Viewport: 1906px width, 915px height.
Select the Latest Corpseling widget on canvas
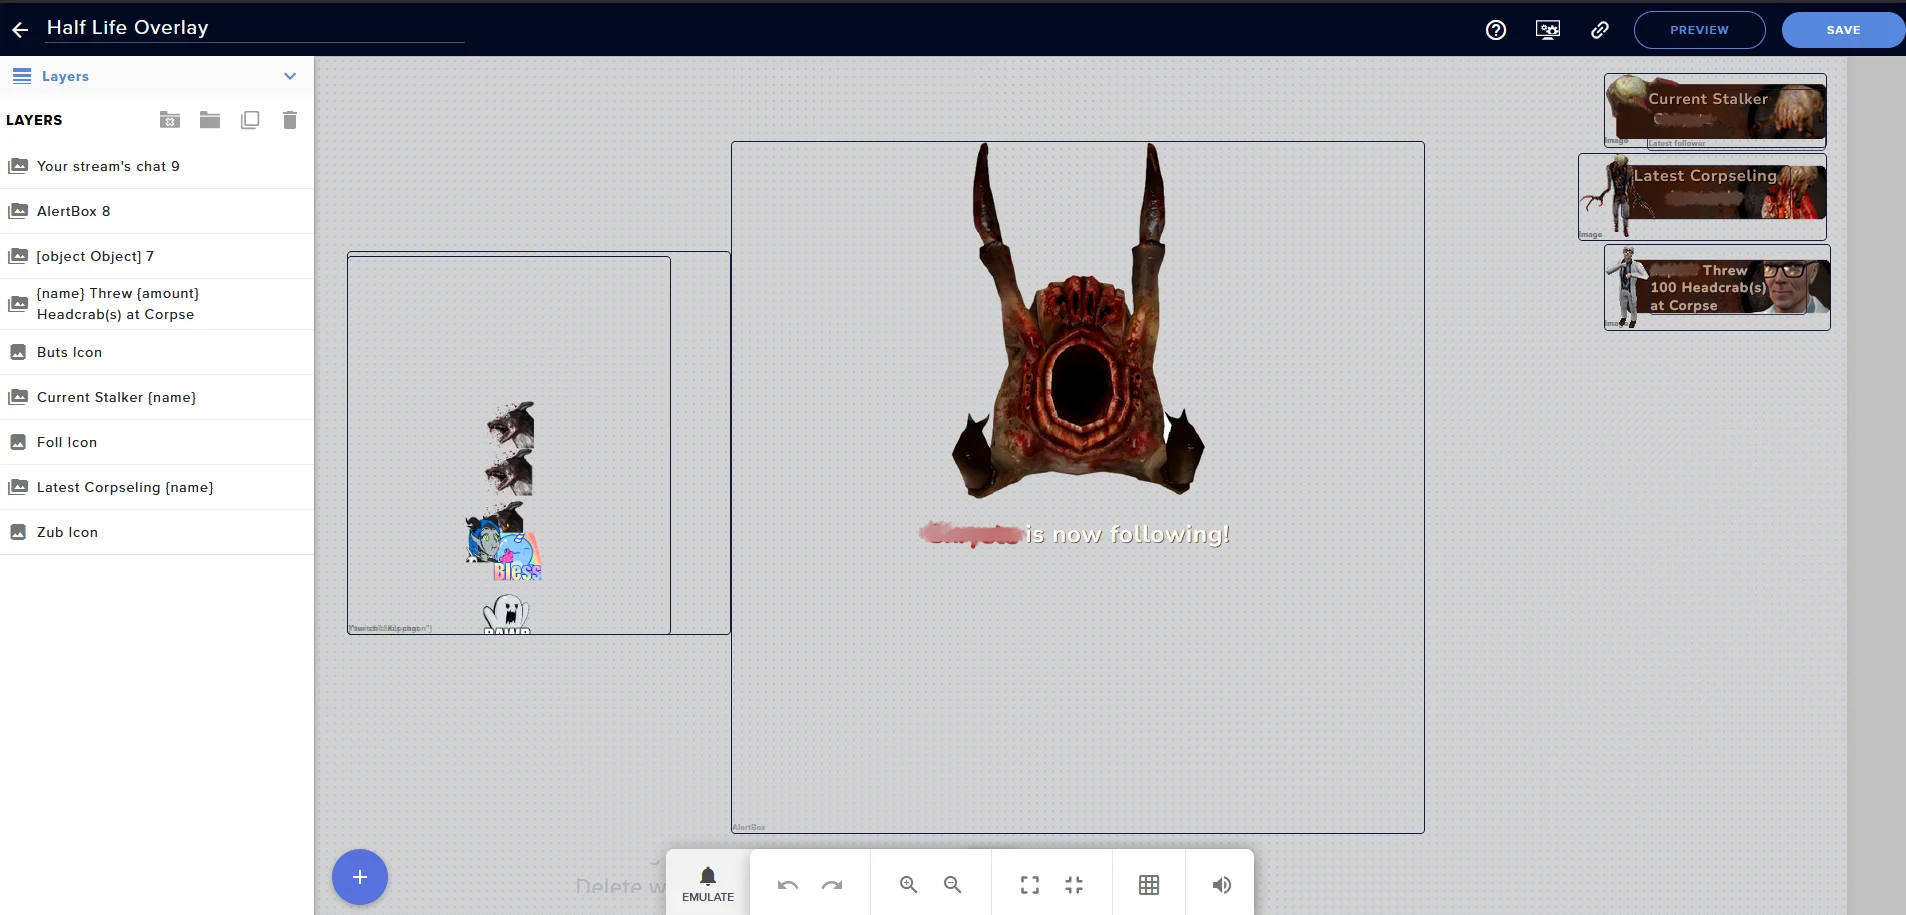click(1703, 196)
